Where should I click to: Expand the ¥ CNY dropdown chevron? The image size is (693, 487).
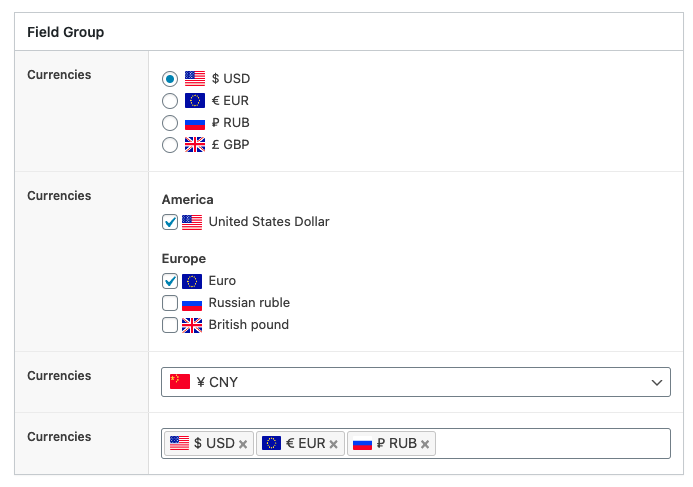tap(657, 382)
